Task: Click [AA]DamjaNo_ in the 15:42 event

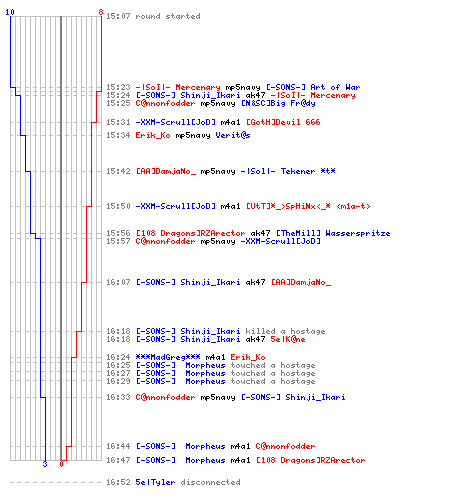Action: [165, 171]
